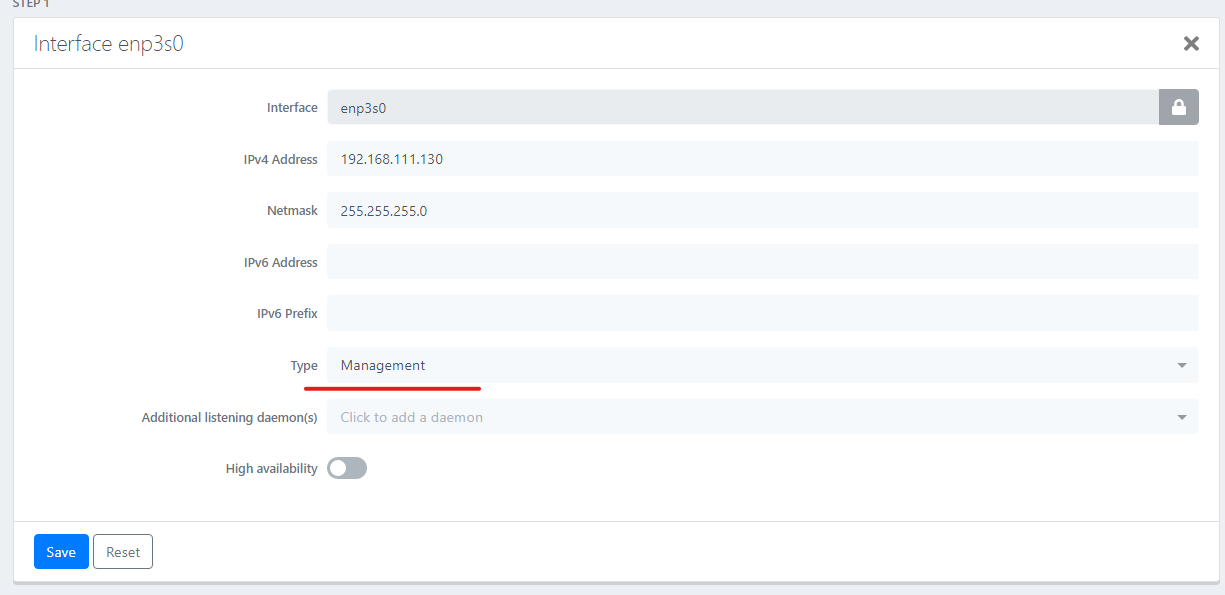This screenshot has width=1225, height=595.
Task: Click the High availability label text
Action: (271, 469)
